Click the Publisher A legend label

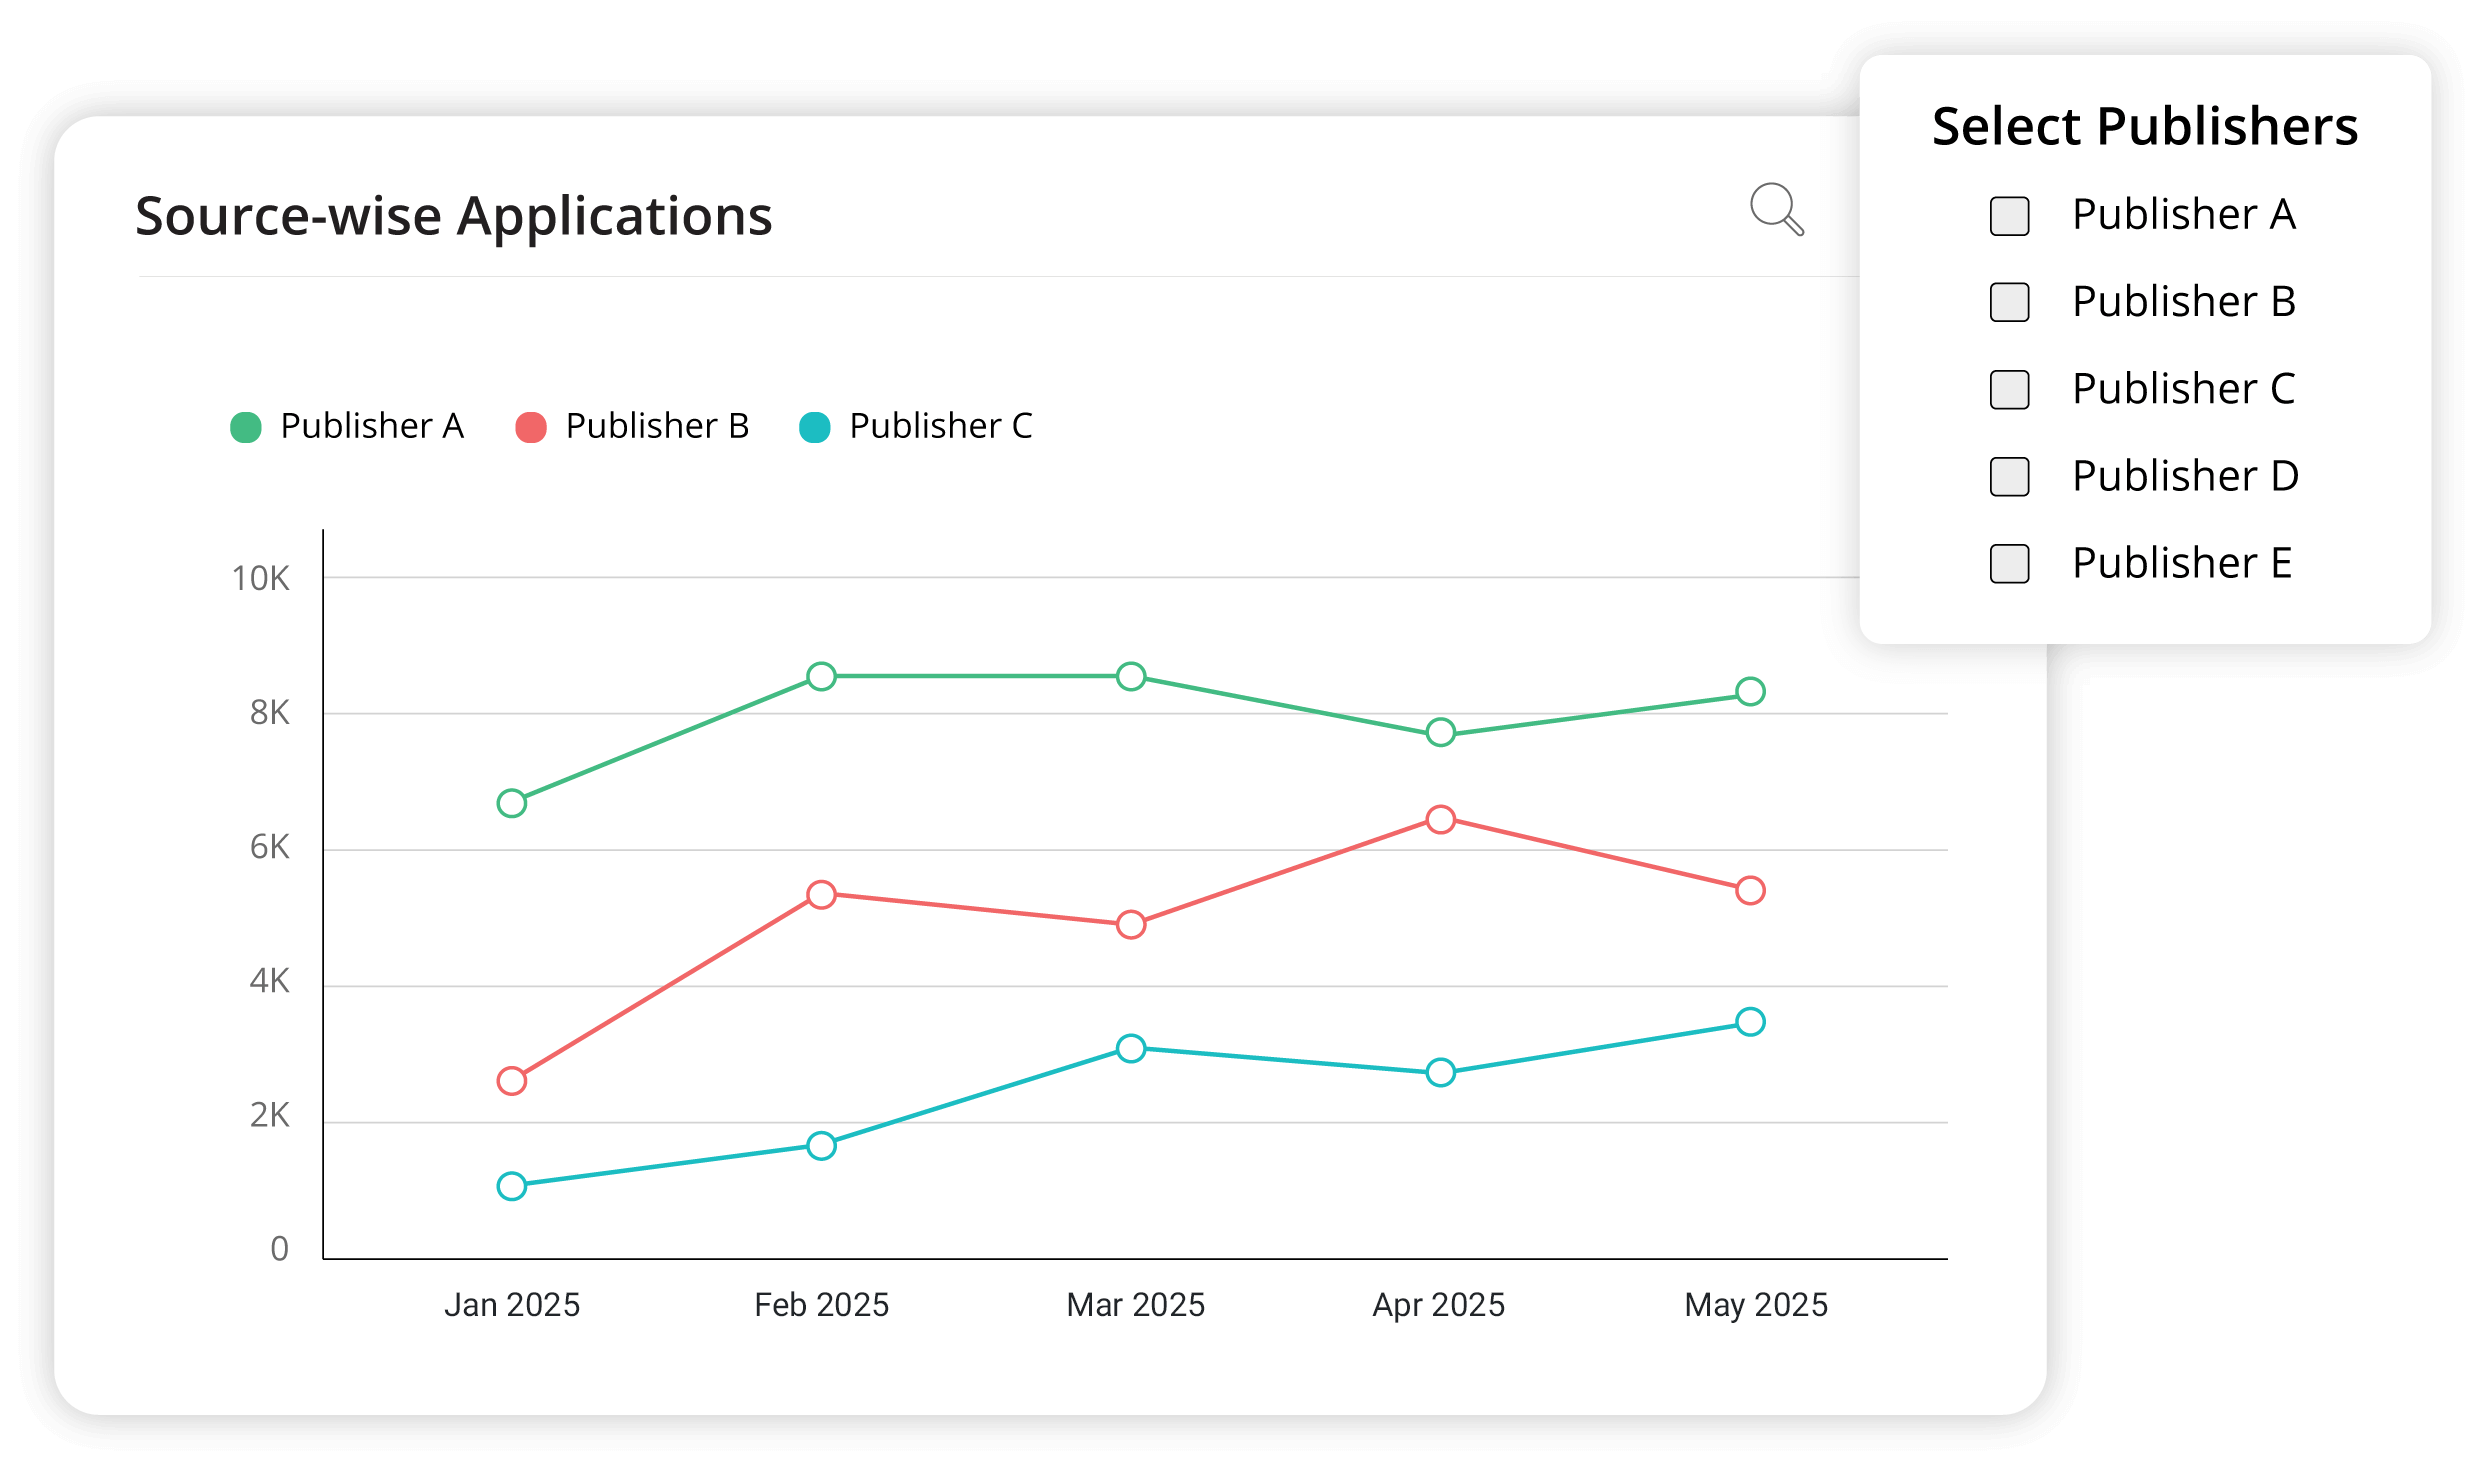372,427
